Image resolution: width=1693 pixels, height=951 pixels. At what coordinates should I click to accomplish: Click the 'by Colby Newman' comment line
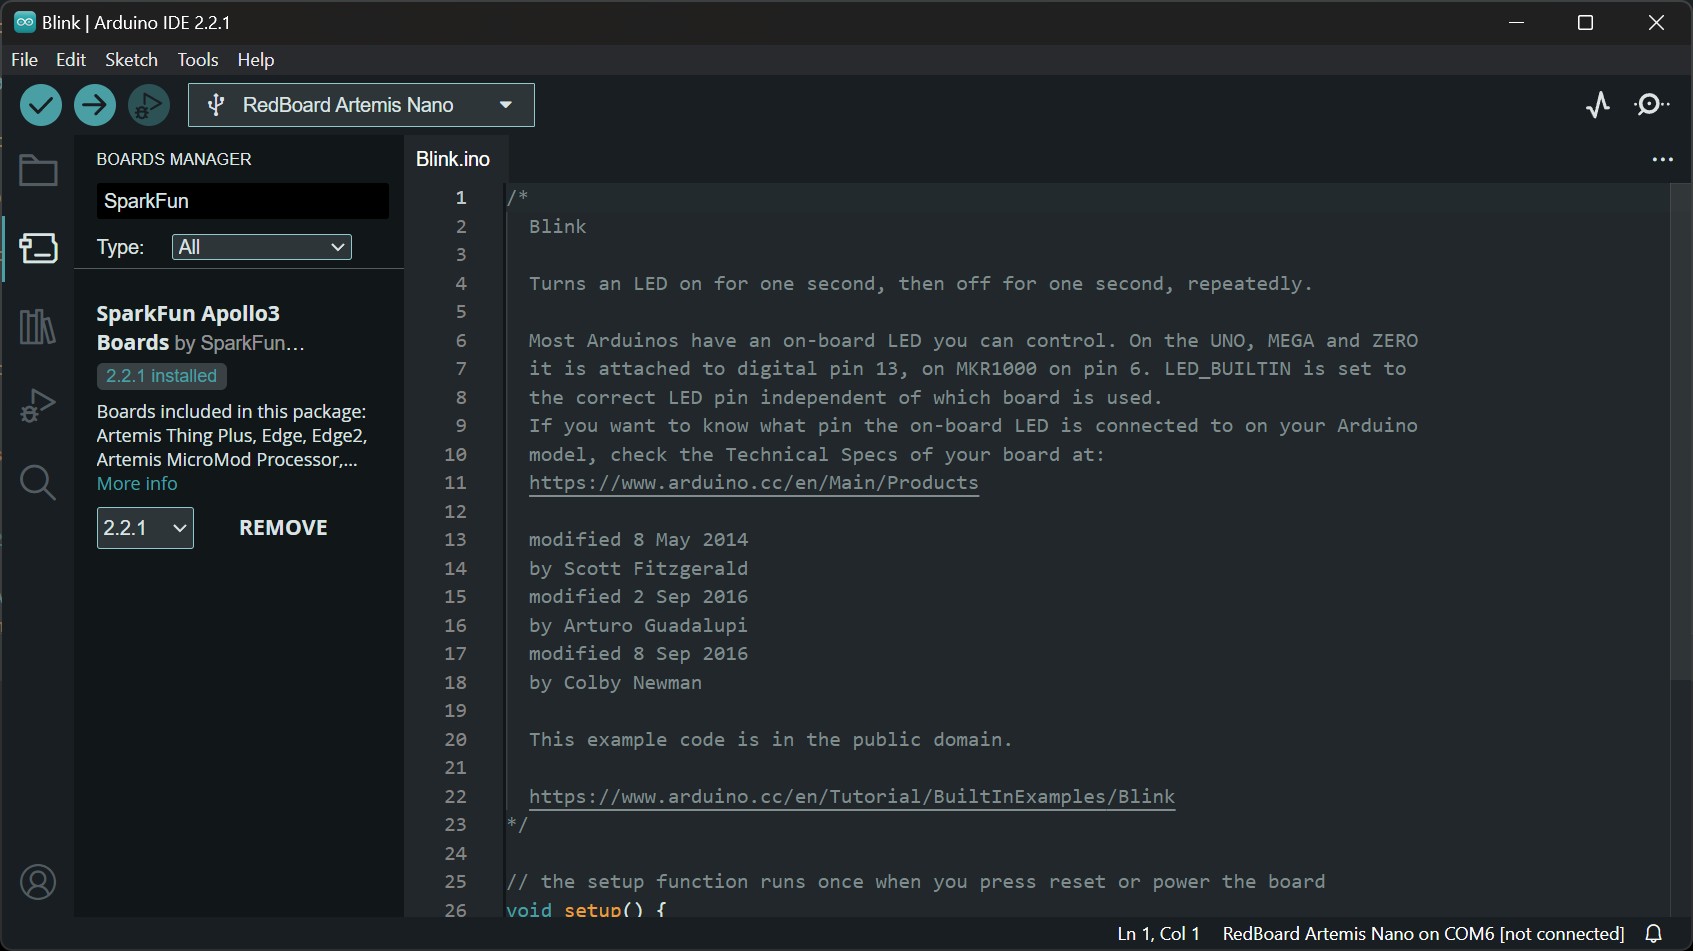(615, 683)
